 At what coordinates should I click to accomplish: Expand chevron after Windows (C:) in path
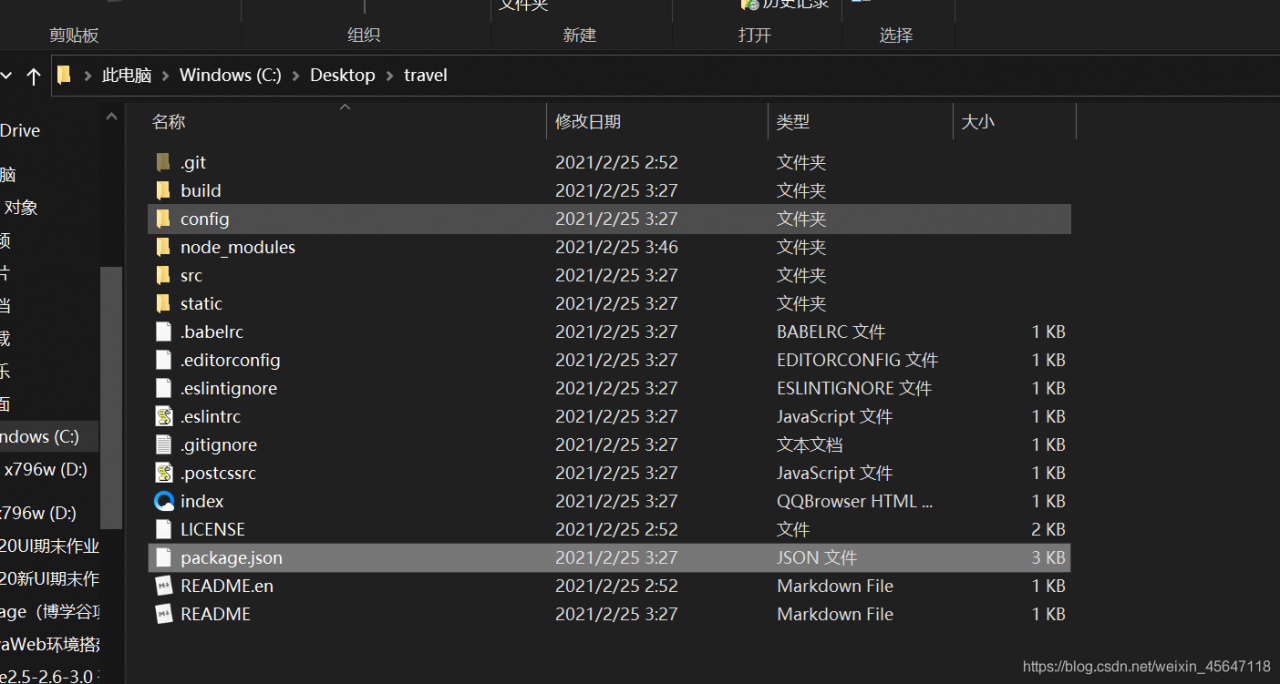296,75
